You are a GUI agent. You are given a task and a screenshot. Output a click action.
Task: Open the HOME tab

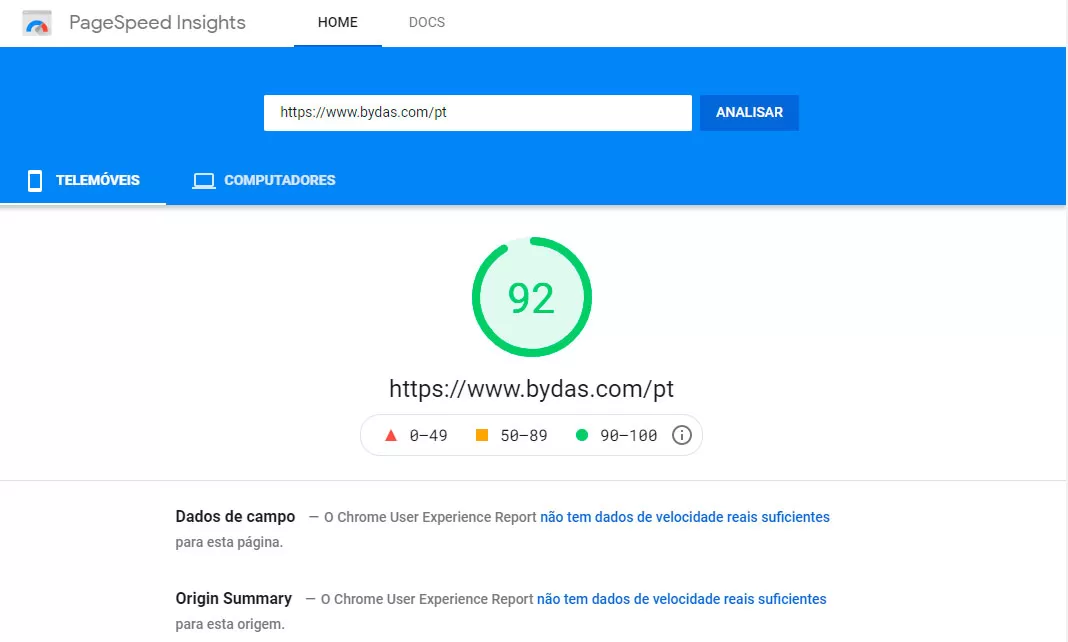pos(338,22)
